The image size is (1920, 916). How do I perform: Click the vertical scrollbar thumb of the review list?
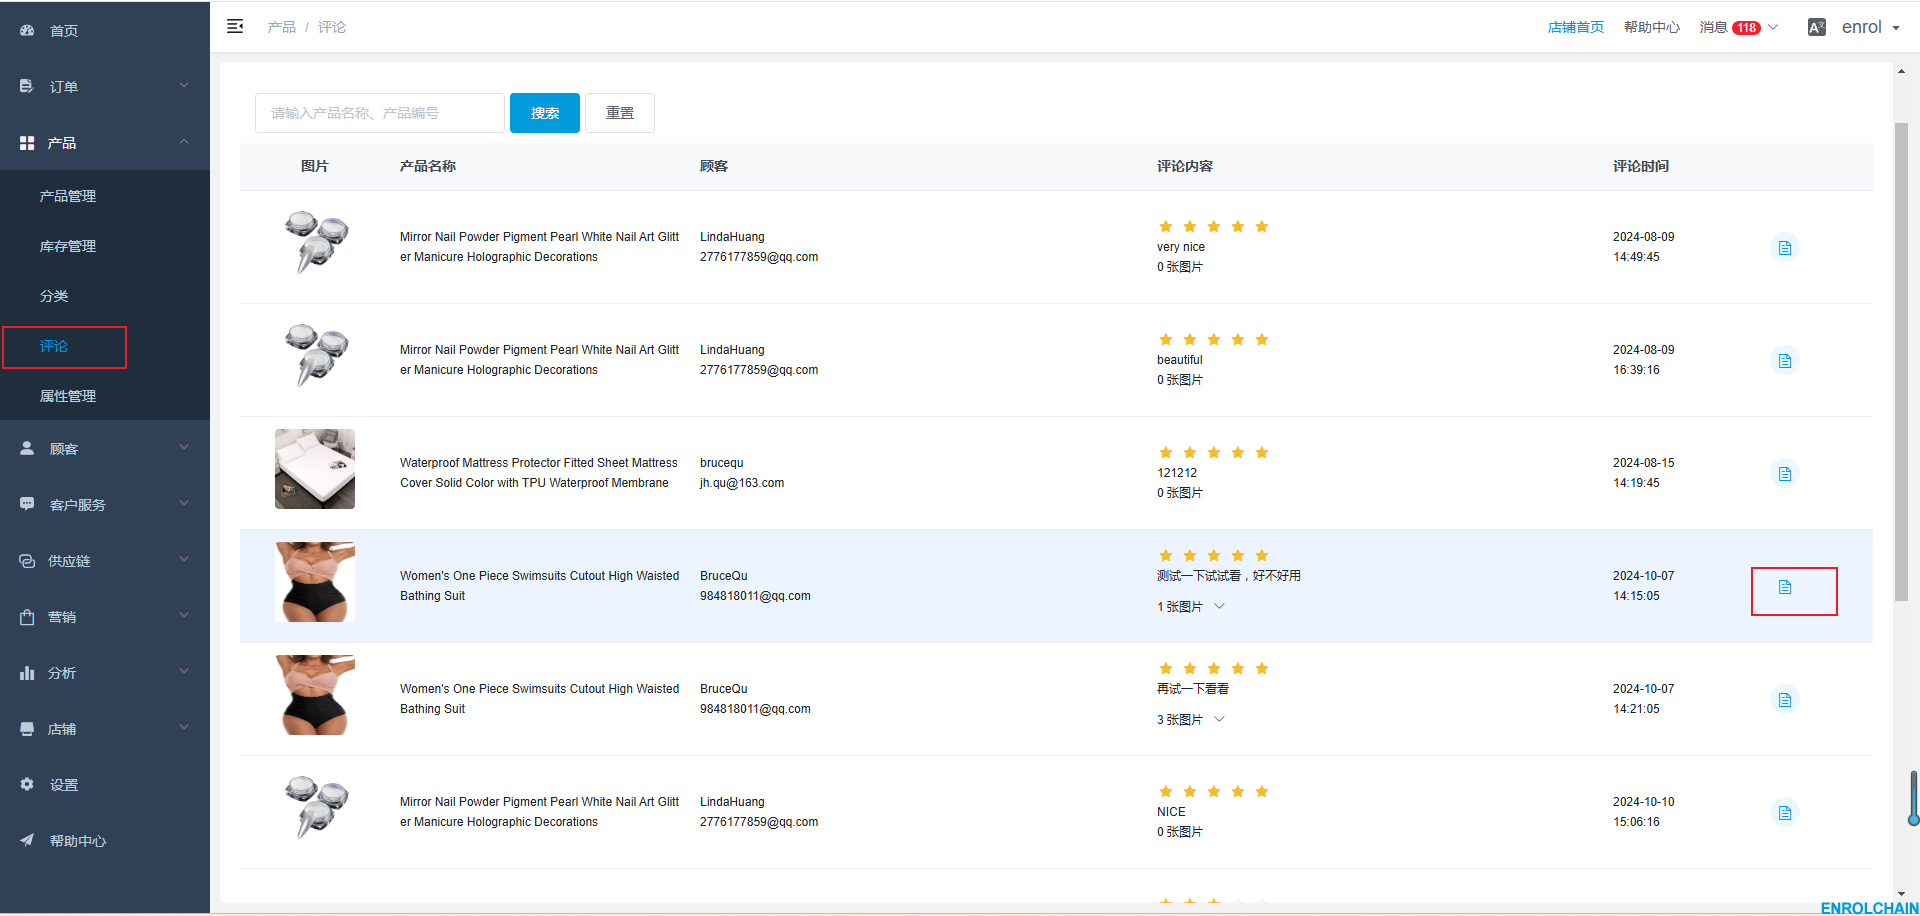point(1901,362)
